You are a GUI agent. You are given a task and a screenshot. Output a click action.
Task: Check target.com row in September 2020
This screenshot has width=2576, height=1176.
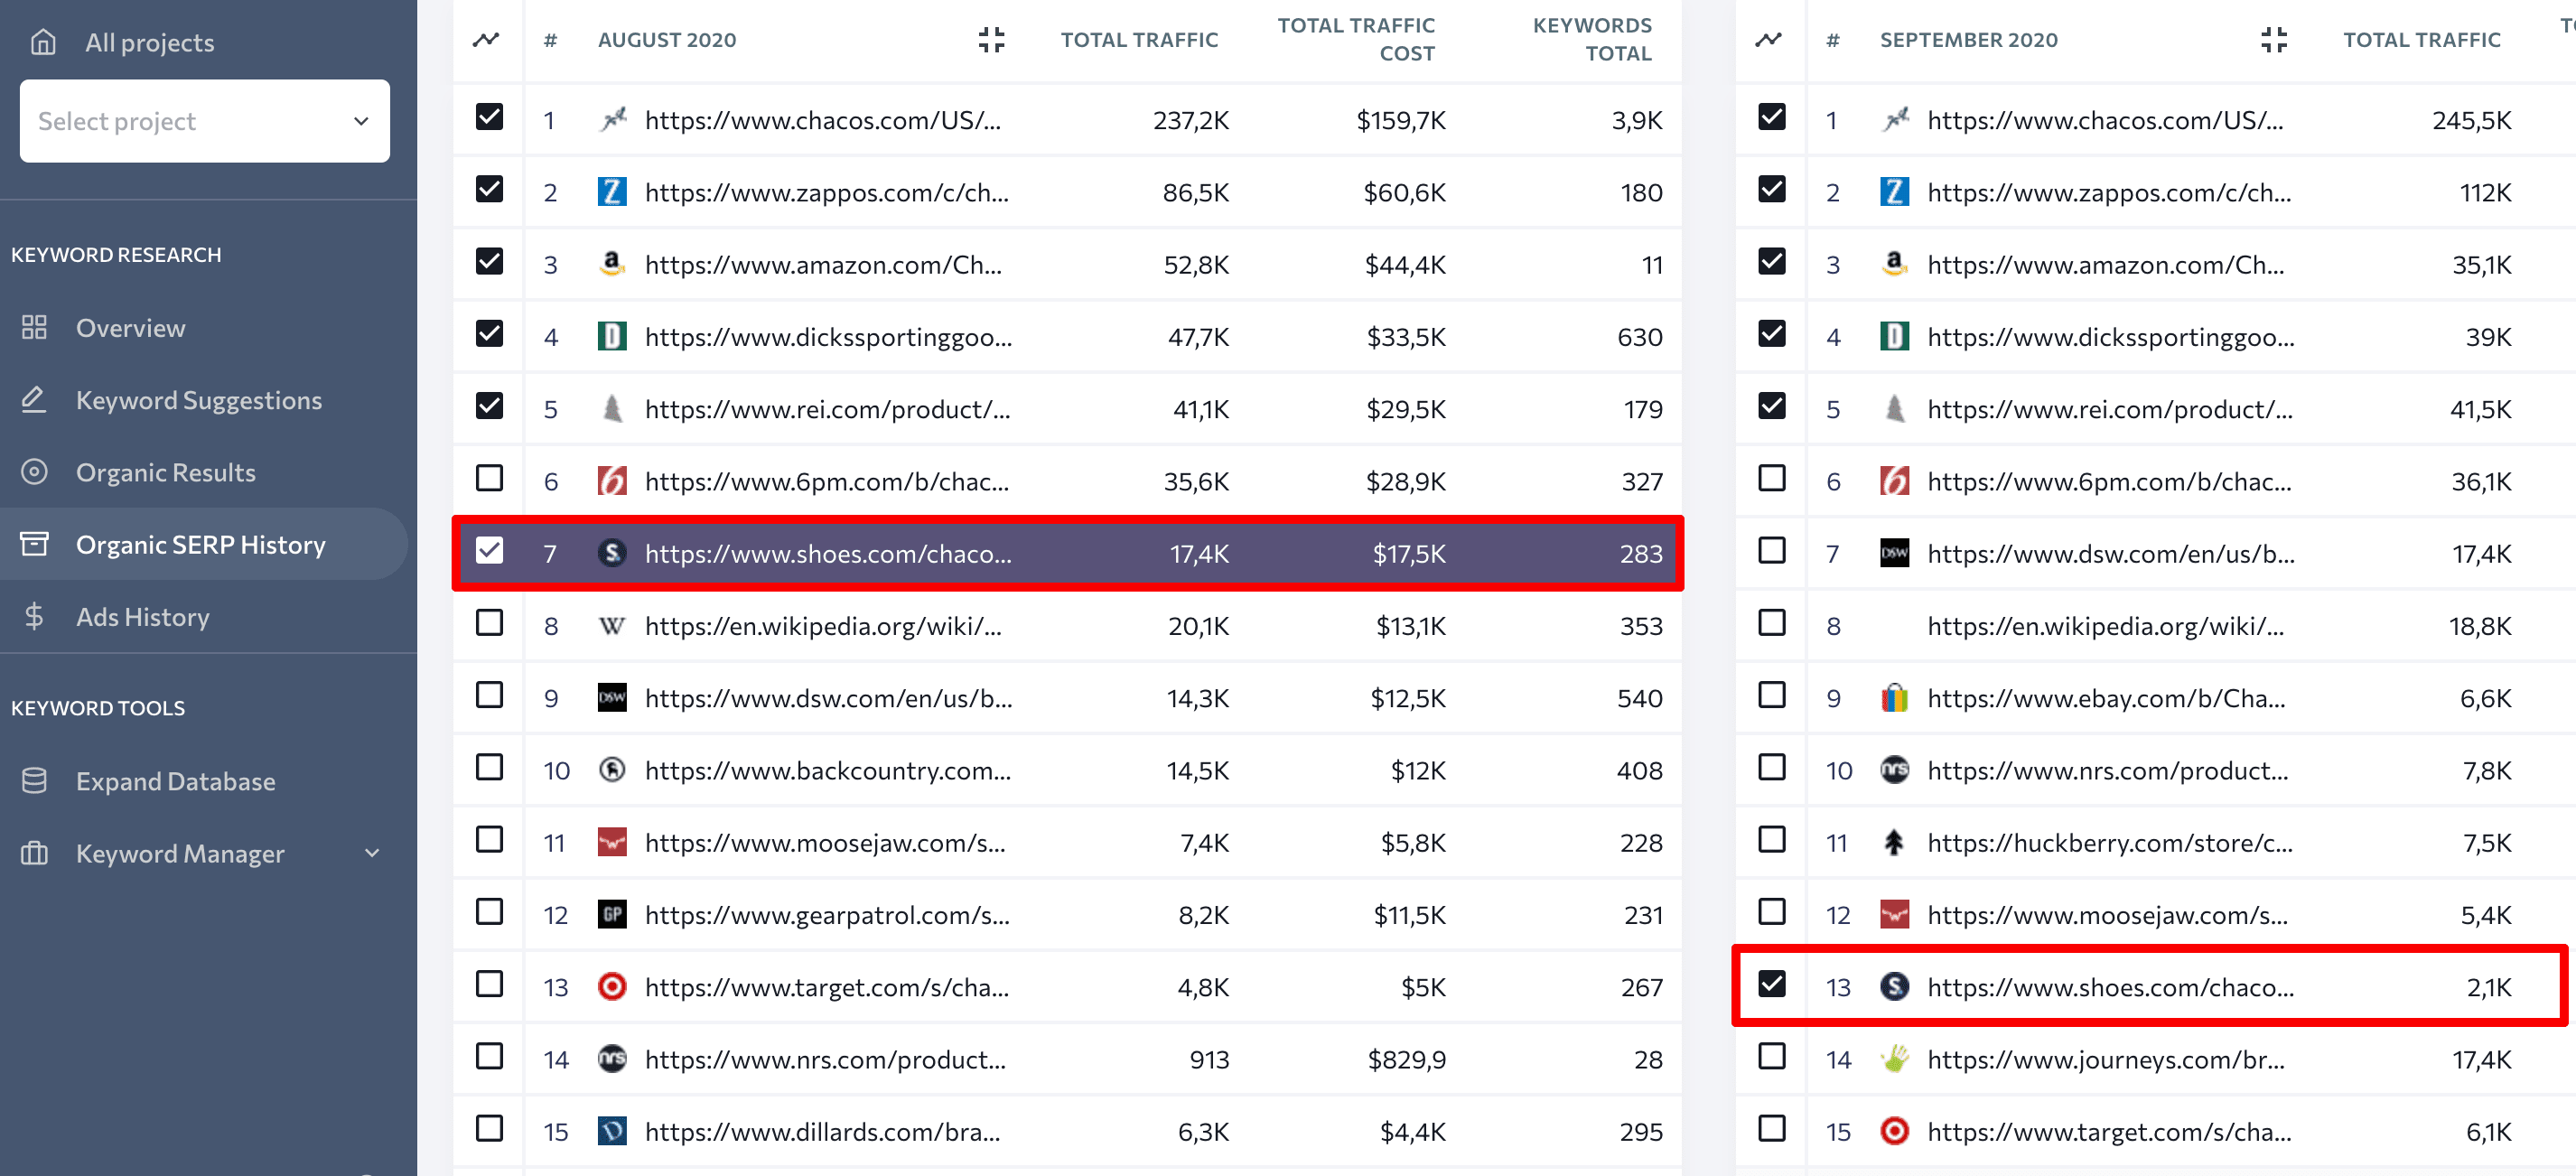1771,1128
